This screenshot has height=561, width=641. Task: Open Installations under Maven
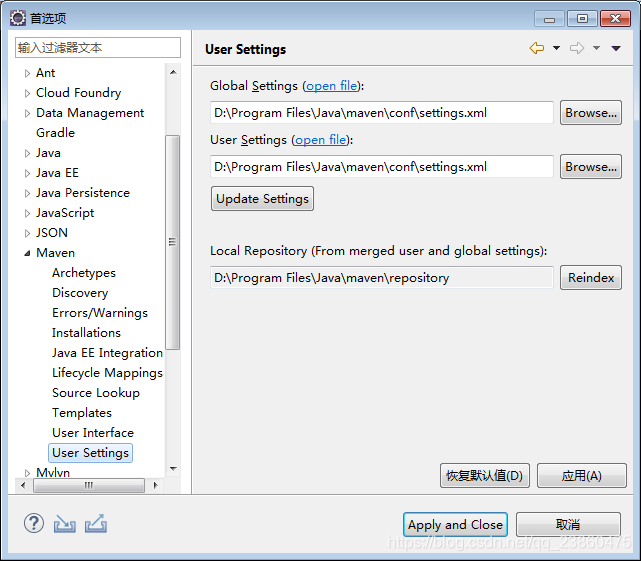(86, 332)
